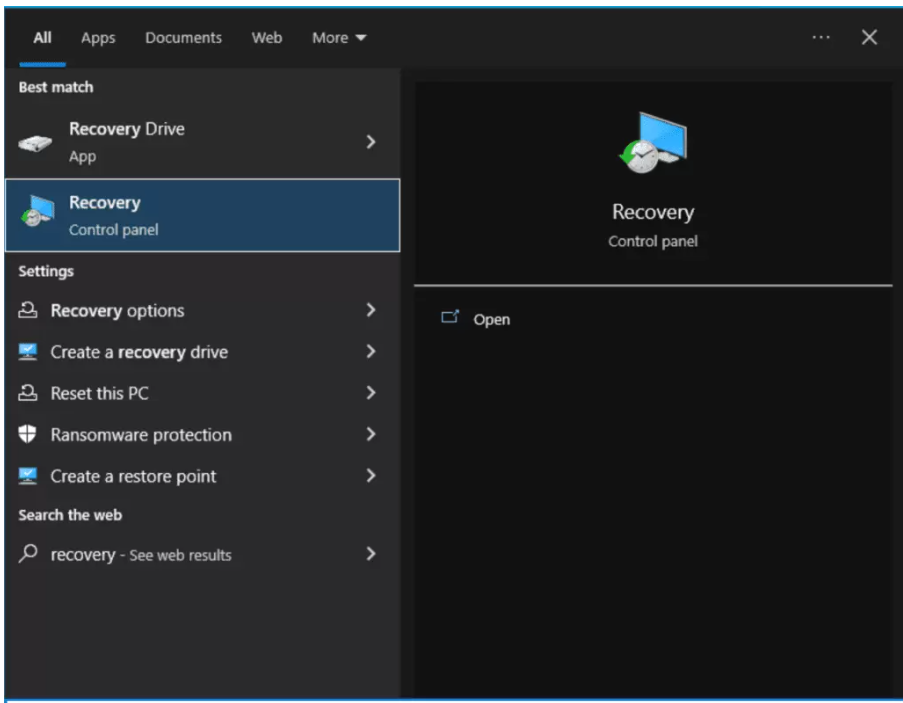This screenshot has height=703, width=903.
Task: Select the Web filter tab
Action: pyautogui.click(x=266, y=38)
